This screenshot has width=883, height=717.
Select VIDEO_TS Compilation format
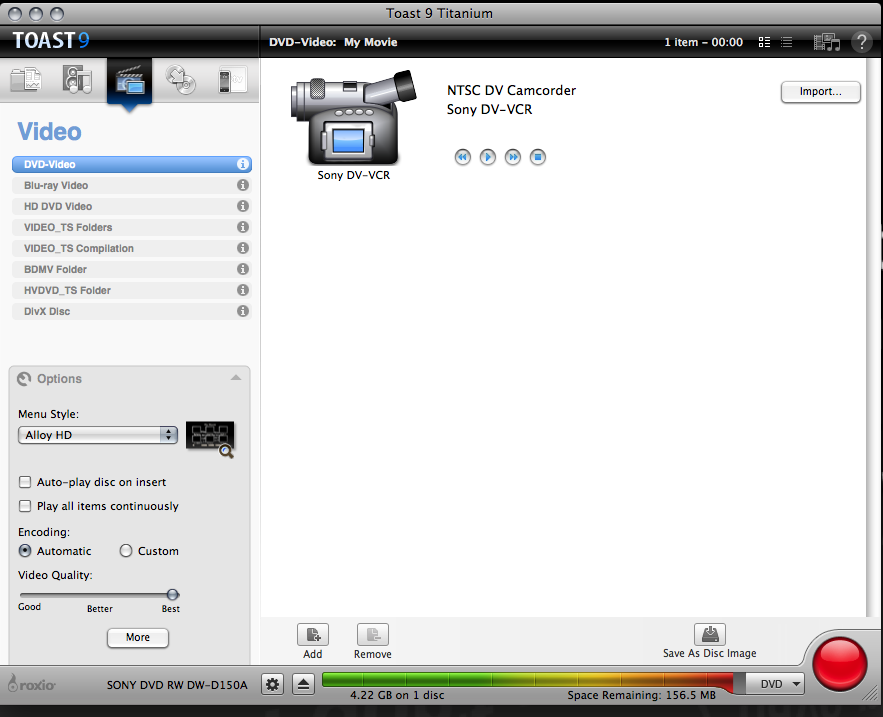(132, 248)
